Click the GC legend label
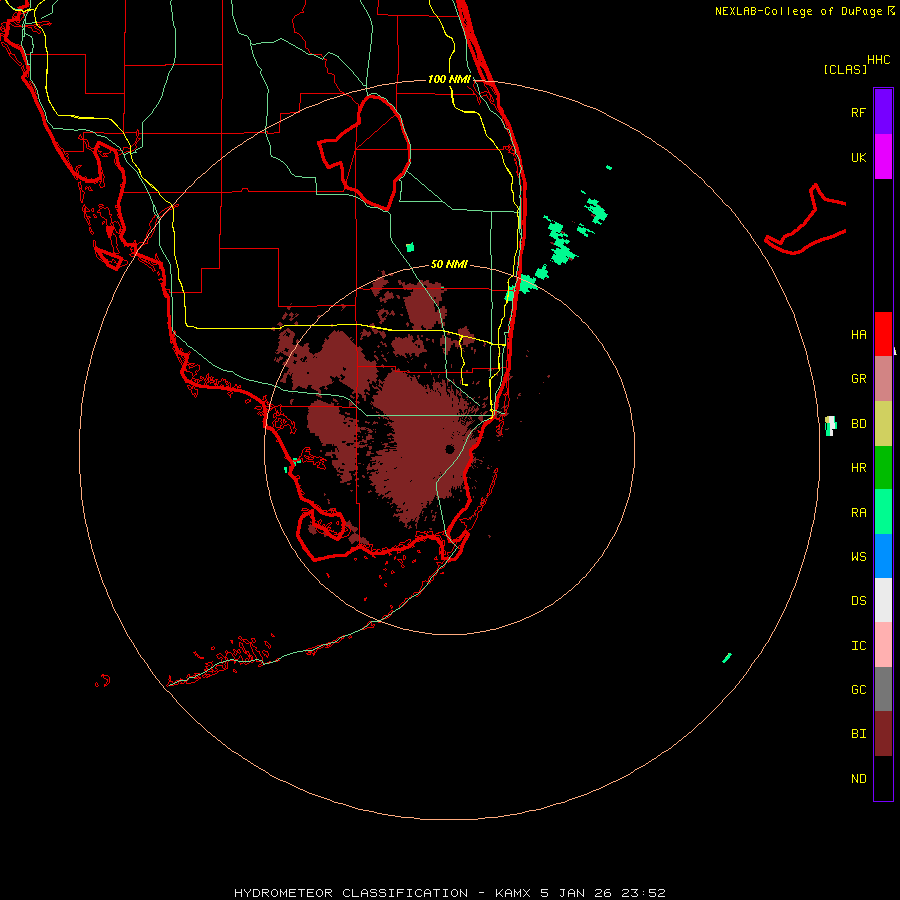Viewport: 900px width, 900px height. point(858,690)
